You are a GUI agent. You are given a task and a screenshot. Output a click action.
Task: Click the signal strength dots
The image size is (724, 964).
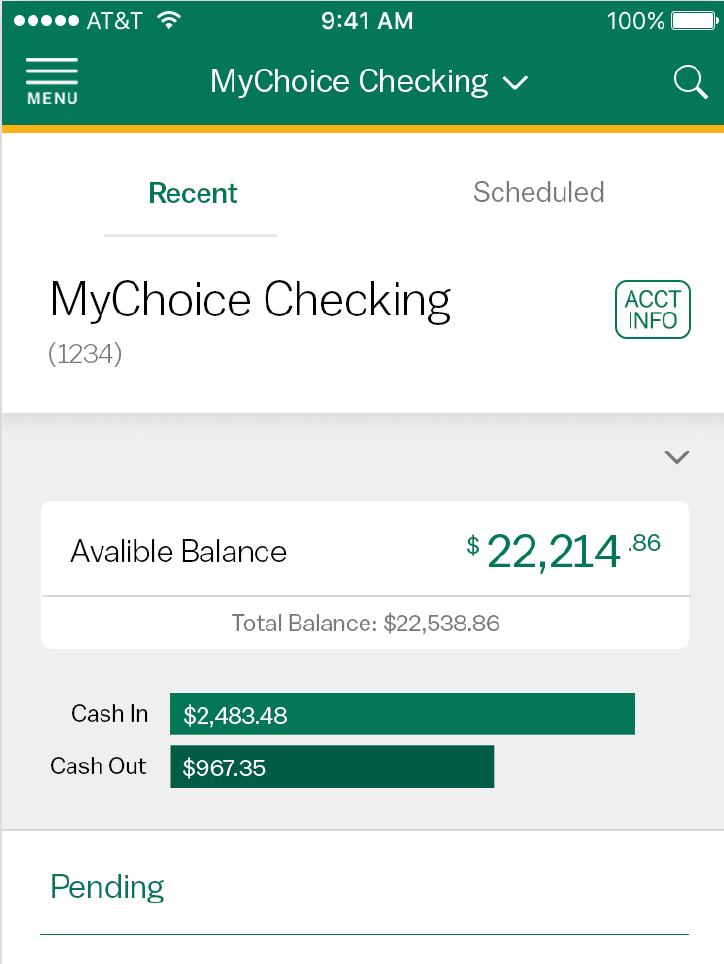point(44,21)
